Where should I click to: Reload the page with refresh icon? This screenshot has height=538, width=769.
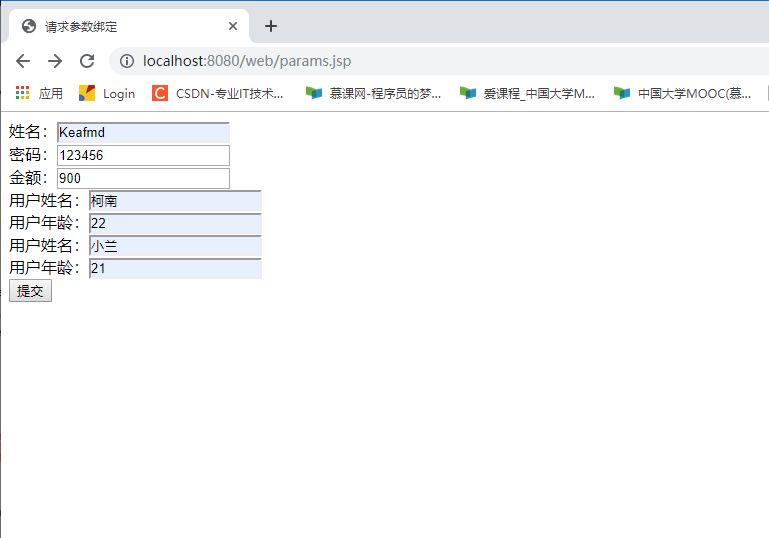point(87,61)
